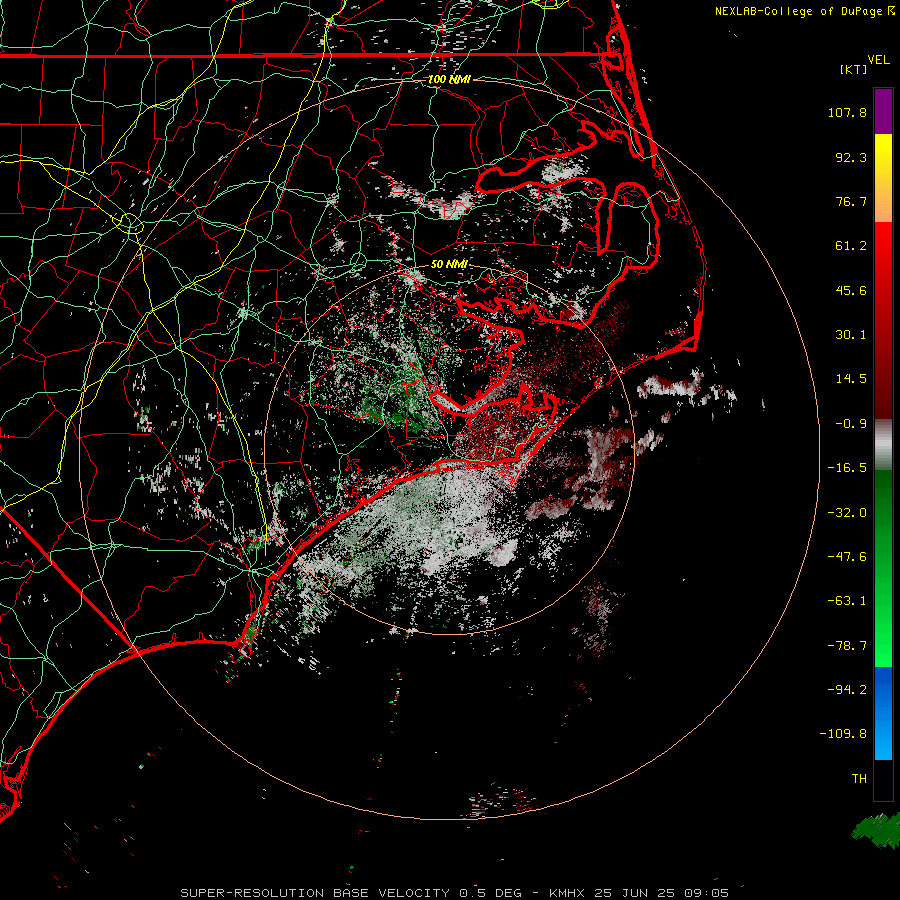
Task: Select the -16.5 scale value
Action: (x=847, y=468)
